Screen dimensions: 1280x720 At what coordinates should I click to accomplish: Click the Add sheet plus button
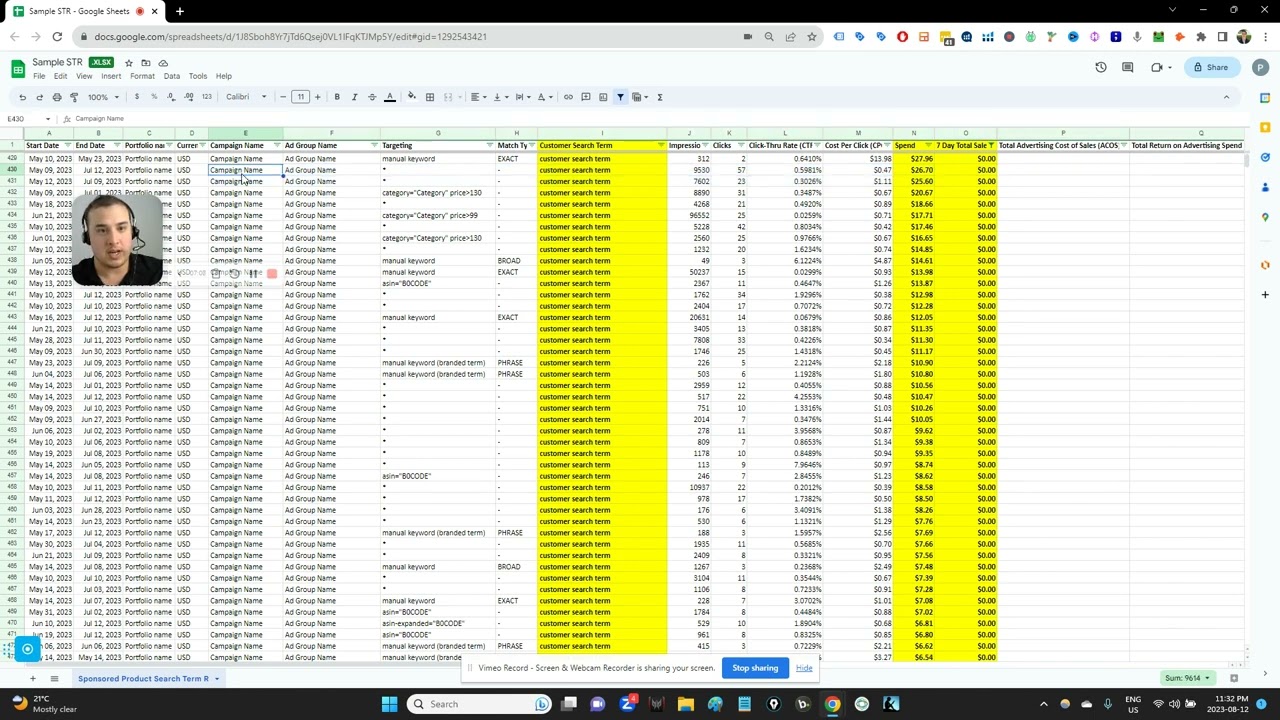tap(32, 678)
